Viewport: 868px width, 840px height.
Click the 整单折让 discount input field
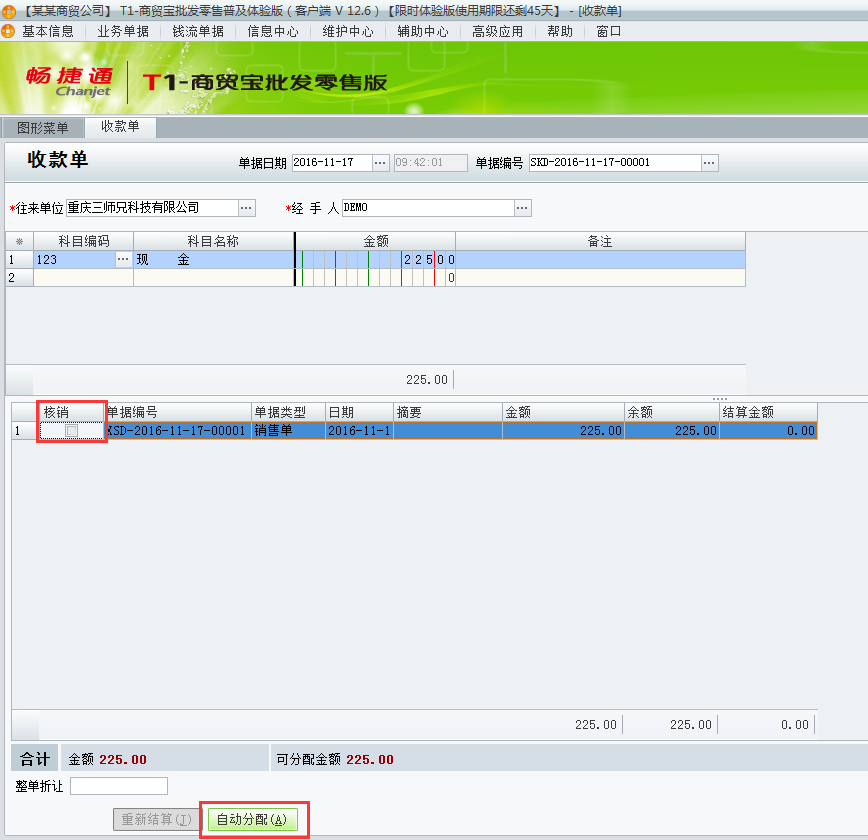click(118, 786)
